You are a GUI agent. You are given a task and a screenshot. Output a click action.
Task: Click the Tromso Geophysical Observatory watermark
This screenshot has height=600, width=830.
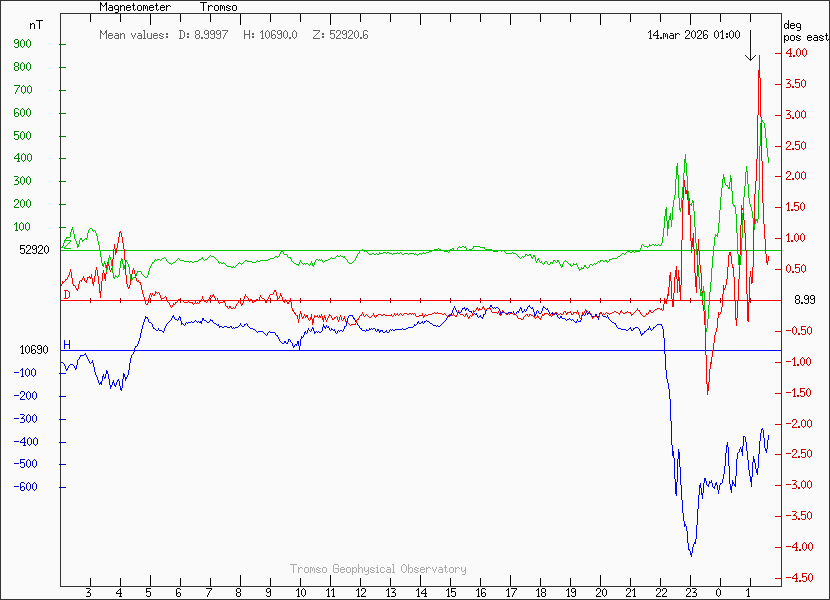(x=378, y=569)
